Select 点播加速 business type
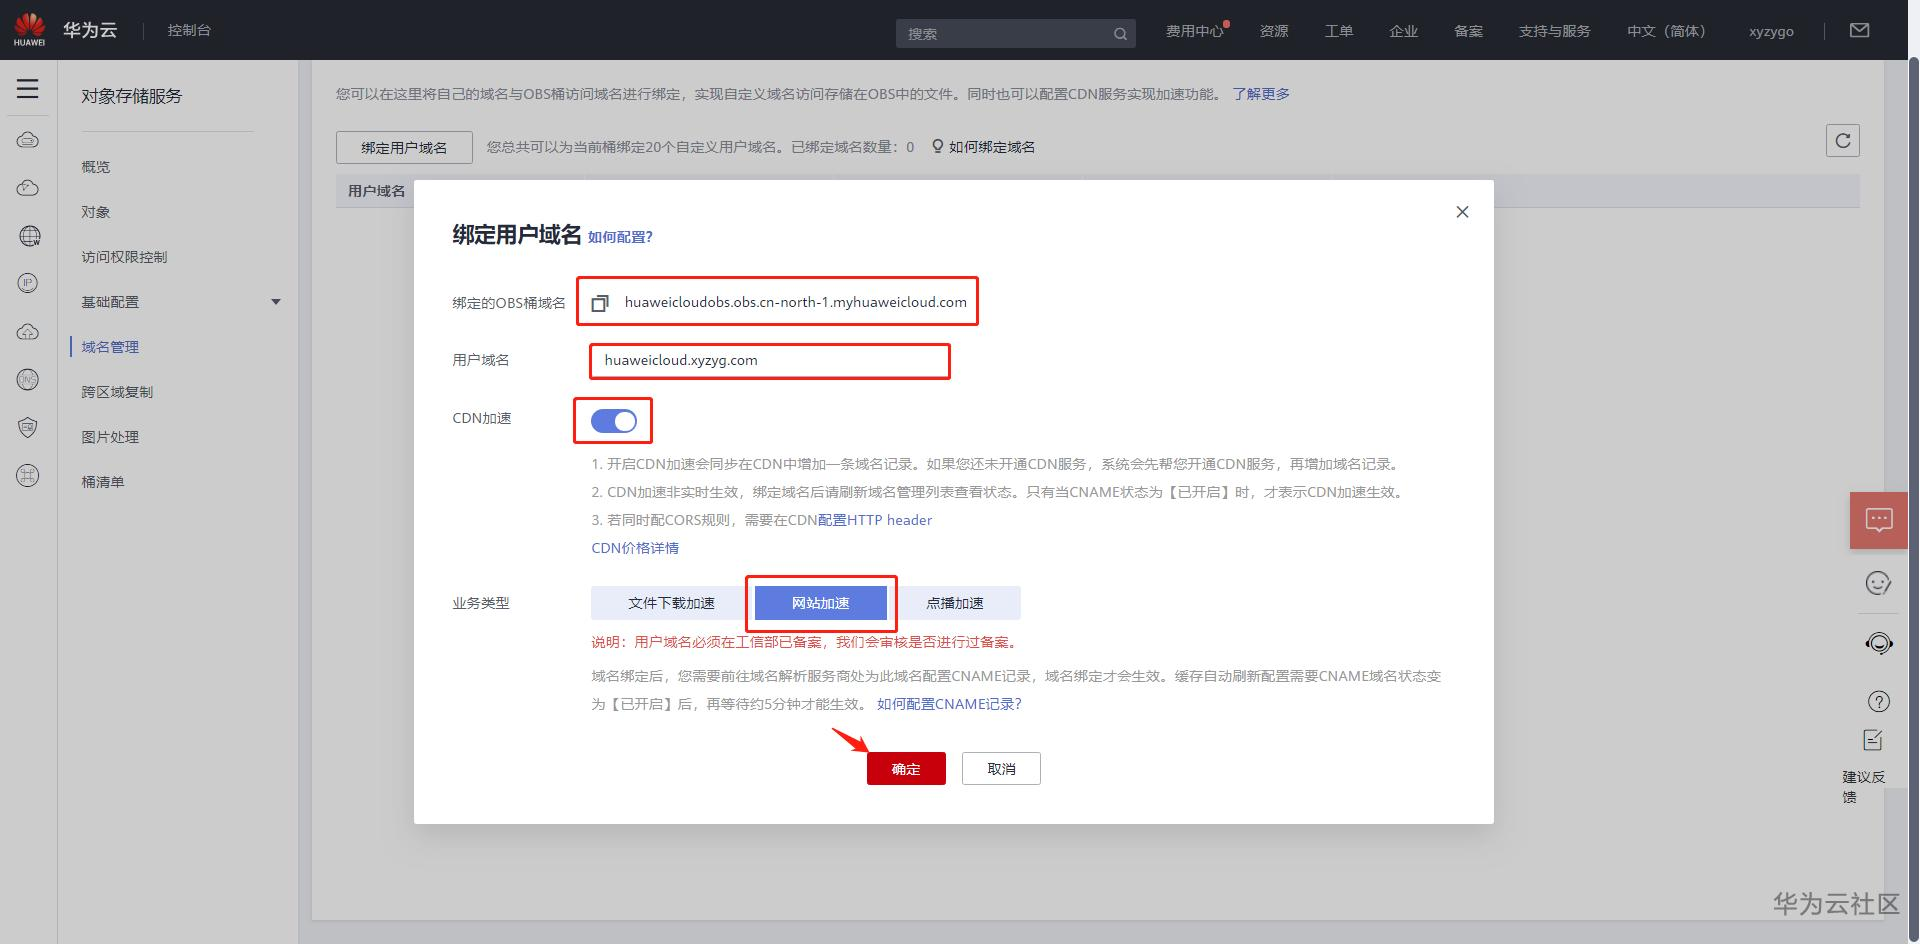The height and width of the screenshot is (944, 1920). click(954, 603)
